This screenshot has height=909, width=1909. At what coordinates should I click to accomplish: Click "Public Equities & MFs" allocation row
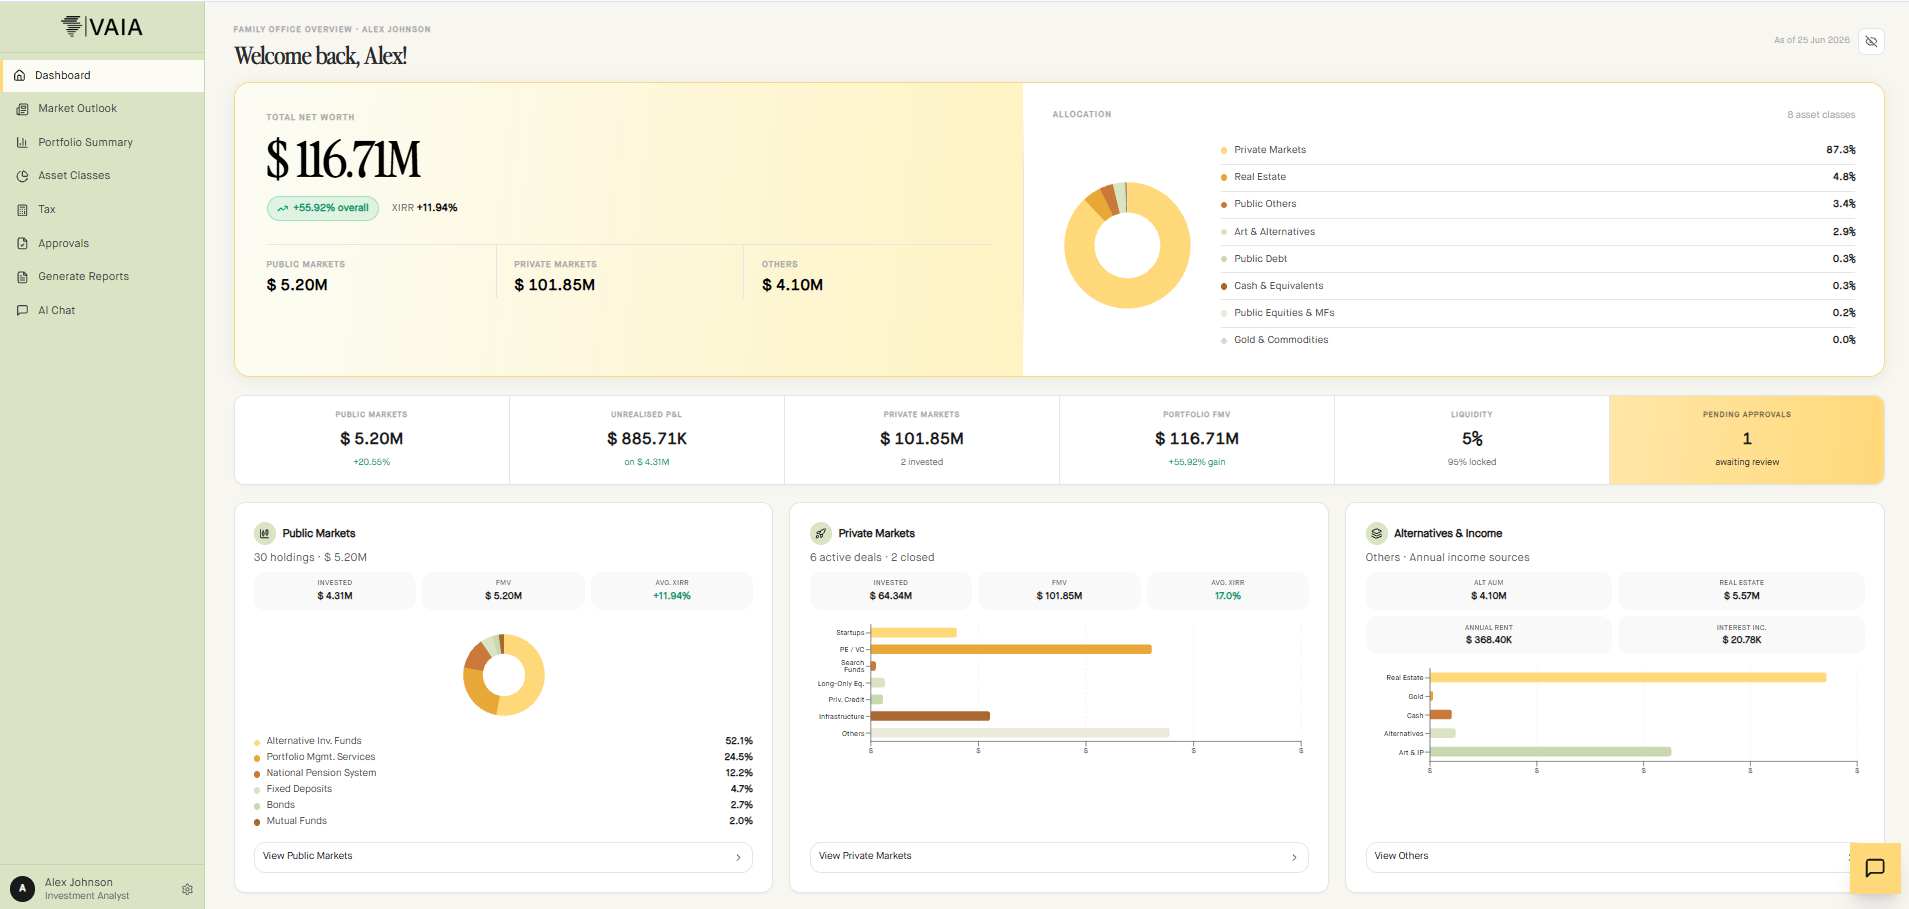[1538, 313]
